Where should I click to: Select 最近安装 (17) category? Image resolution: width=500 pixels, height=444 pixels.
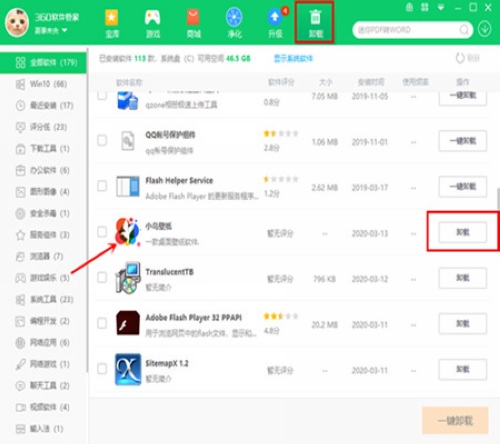(x=43, y=106)
